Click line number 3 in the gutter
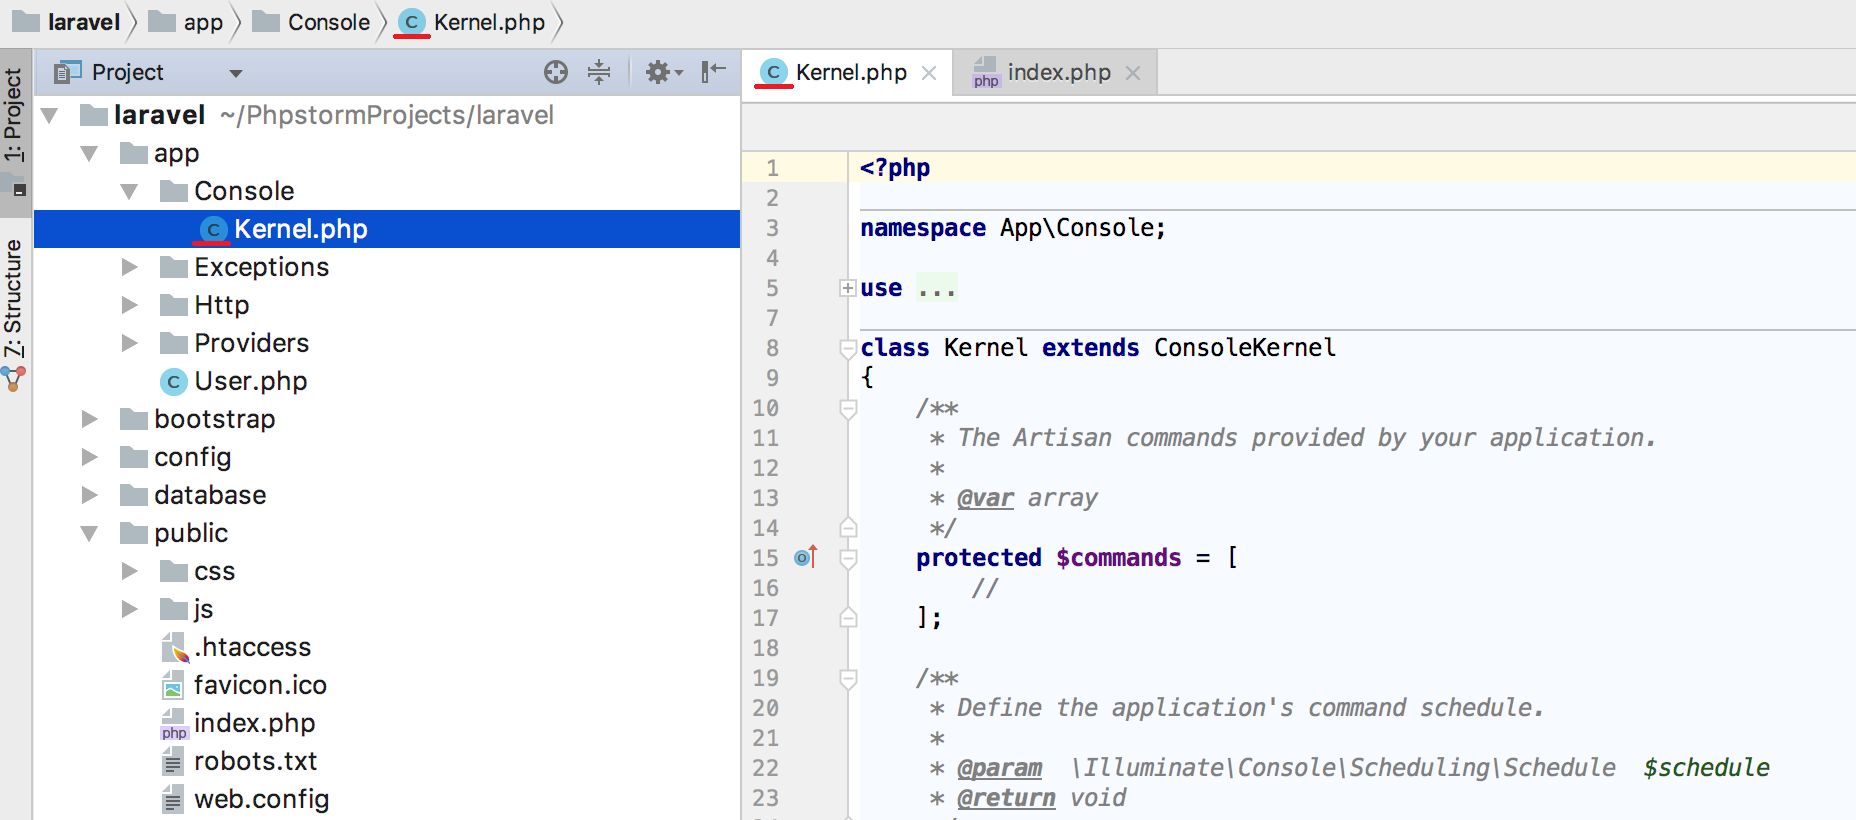 772,228
